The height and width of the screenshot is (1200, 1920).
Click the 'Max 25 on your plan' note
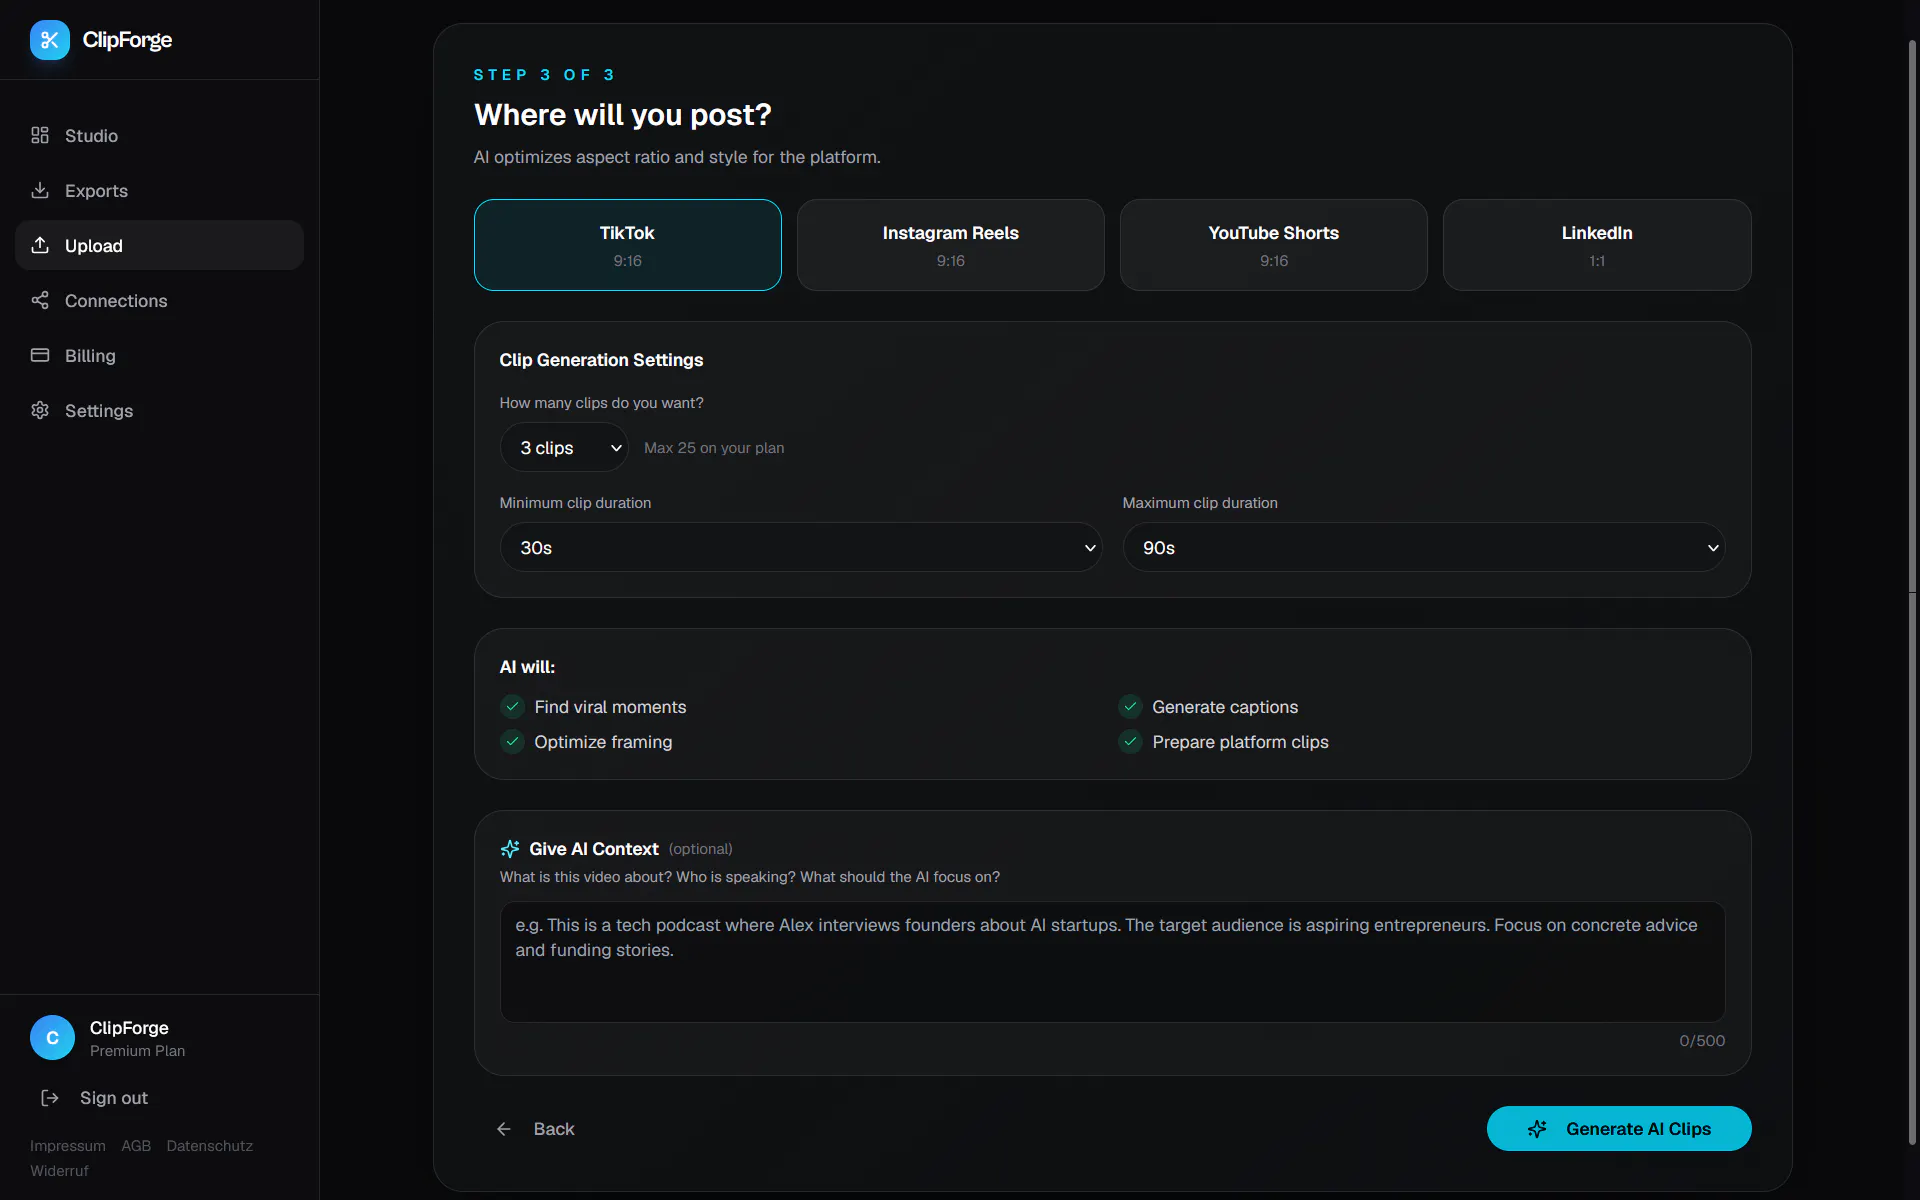714,448
